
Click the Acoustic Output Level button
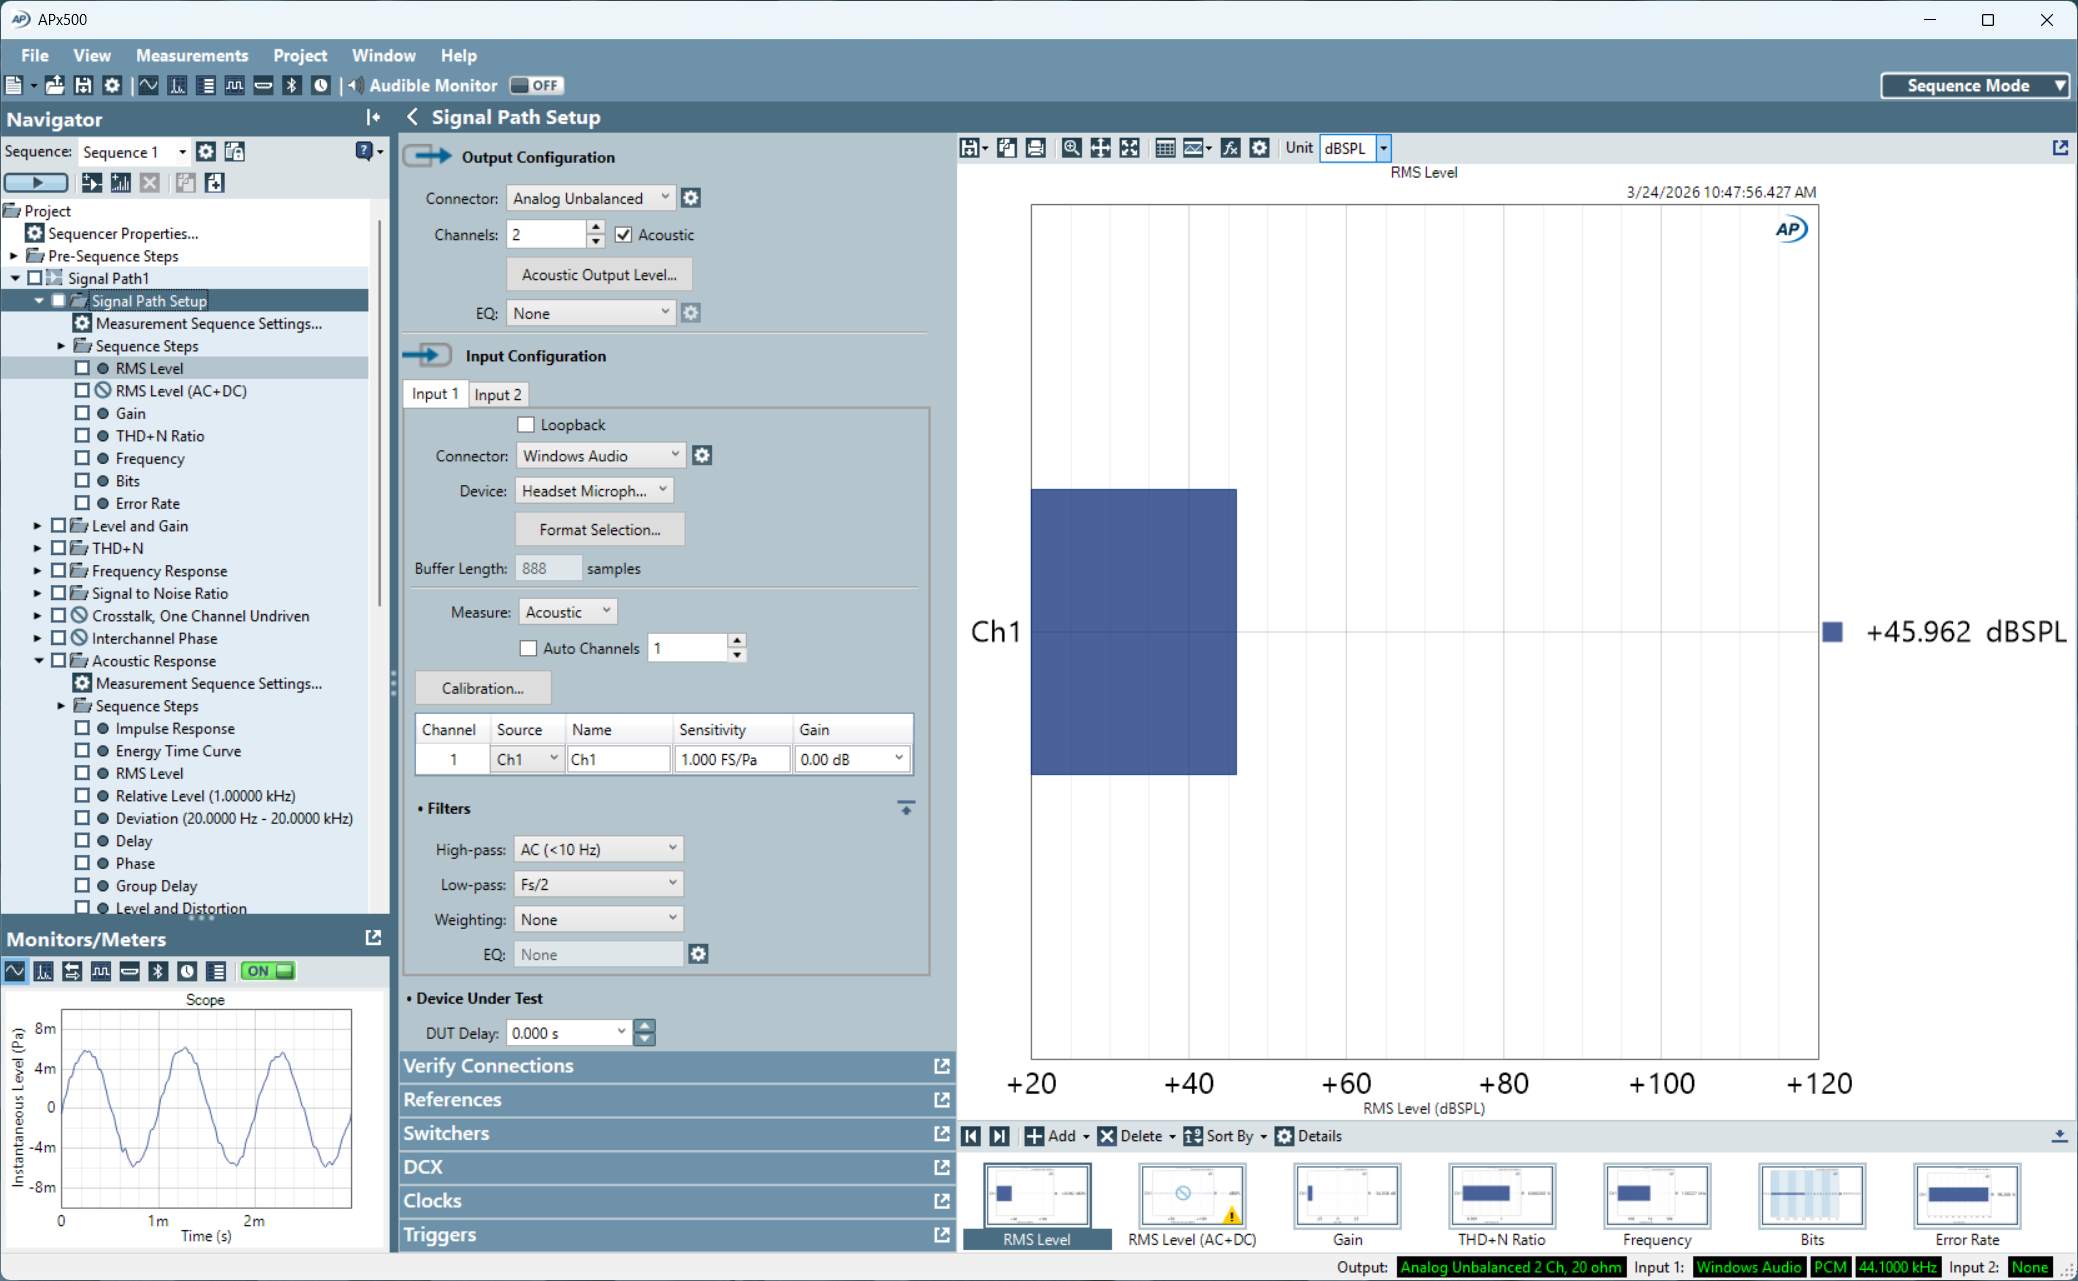click(599, 275)
